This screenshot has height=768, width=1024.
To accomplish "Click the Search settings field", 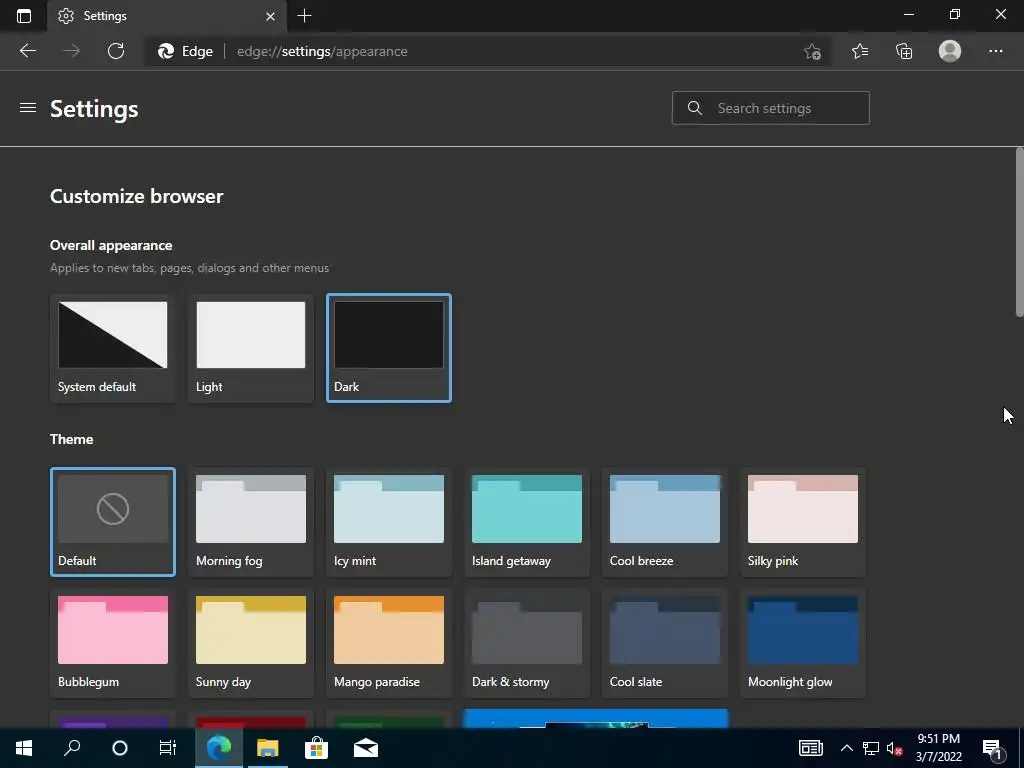I will coord(771,108).
